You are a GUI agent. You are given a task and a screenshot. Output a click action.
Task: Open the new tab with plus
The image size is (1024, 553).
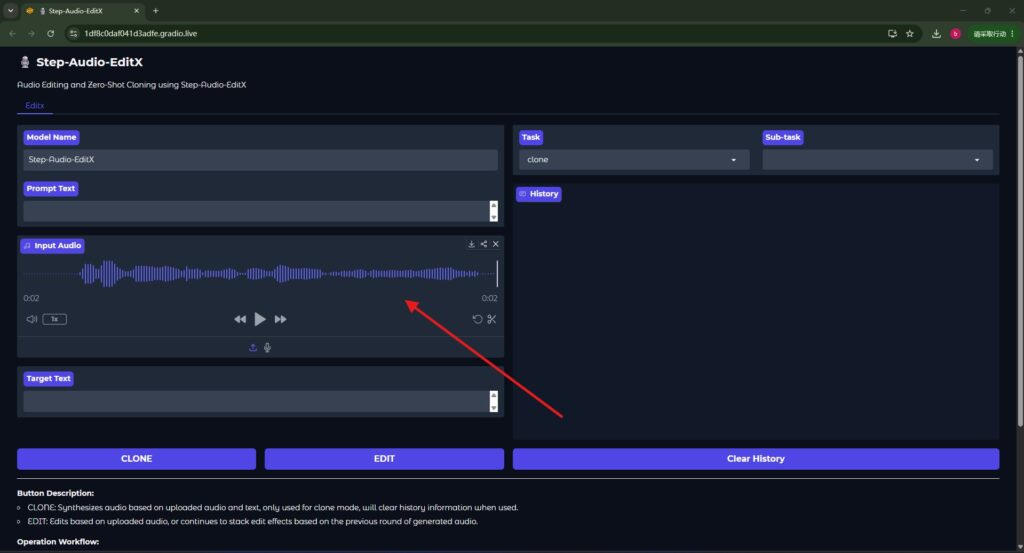[x=155, y=10]
